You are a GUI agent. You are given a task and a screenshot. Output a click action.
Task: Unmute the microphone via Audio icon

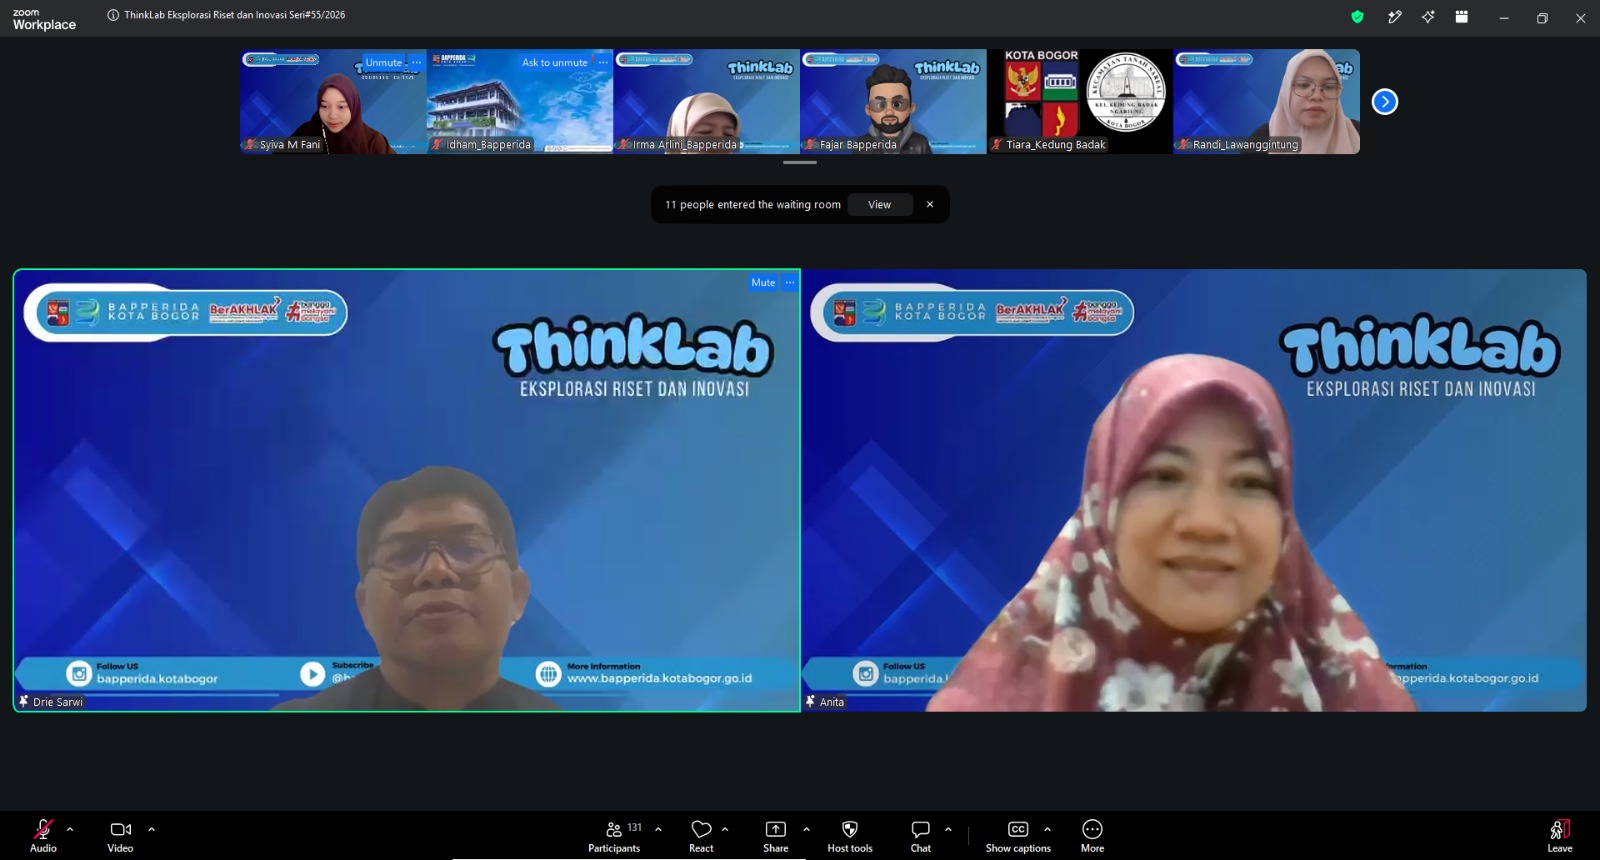(x=43, y=835)
